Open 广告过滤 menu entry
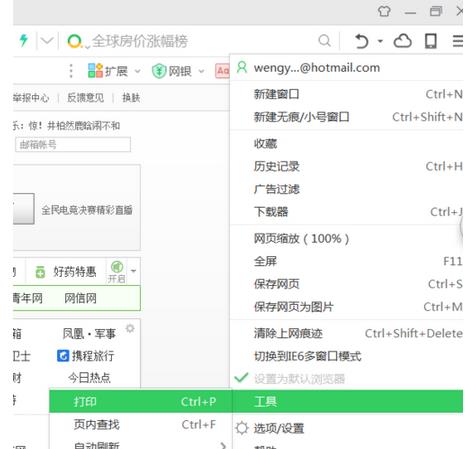 (x=347, y=189)
